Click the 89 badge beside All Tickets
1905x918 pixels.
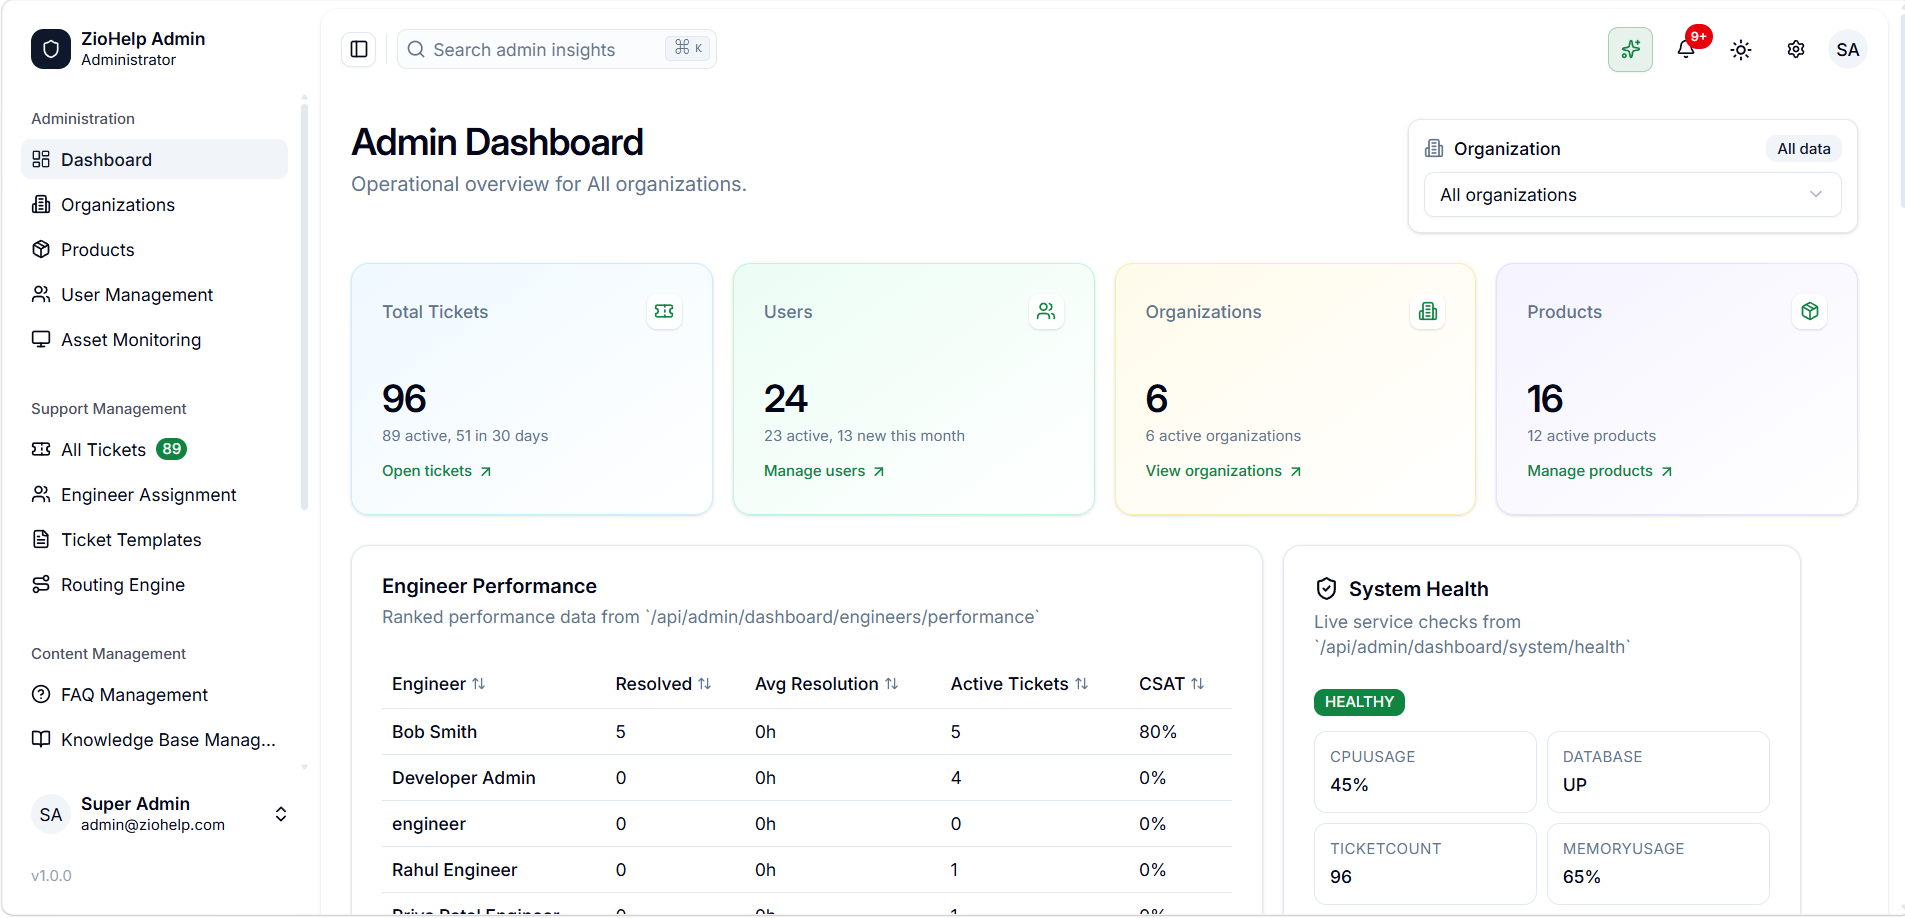coord(172,449)
